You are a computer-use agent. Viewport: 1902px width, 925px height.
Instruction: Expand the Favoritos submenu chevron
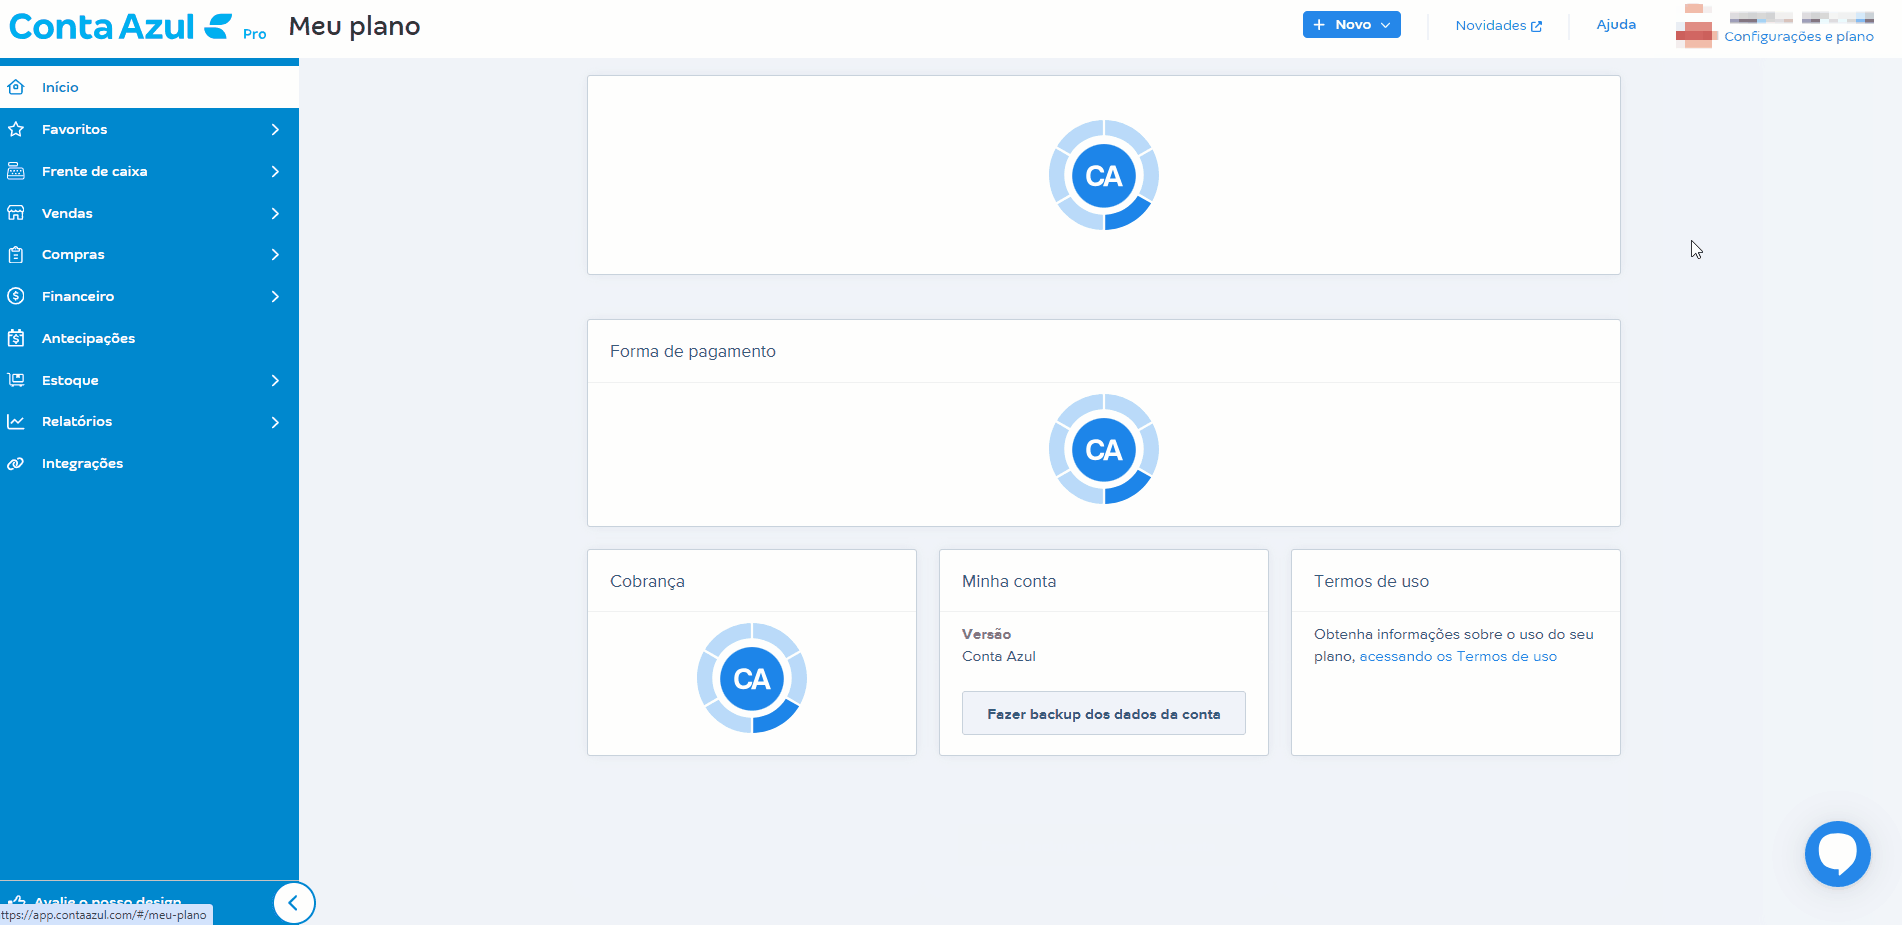tap(275, 129)
